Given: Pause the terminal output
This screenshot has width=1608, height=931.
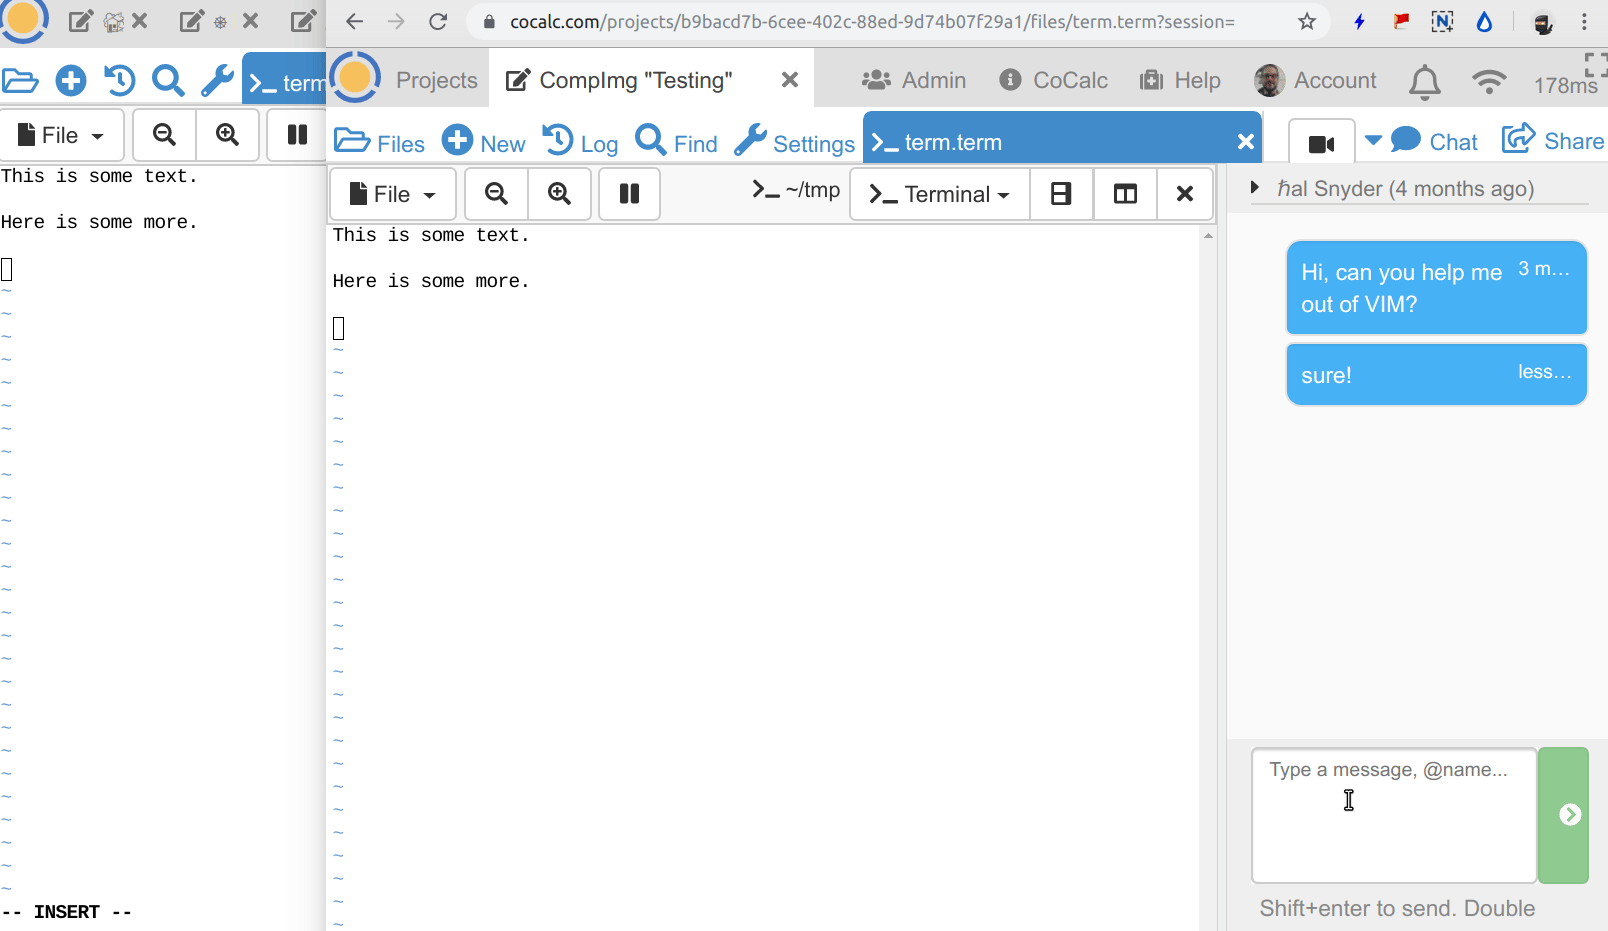Looking at the screenshot, I should [x=629, y=194].
